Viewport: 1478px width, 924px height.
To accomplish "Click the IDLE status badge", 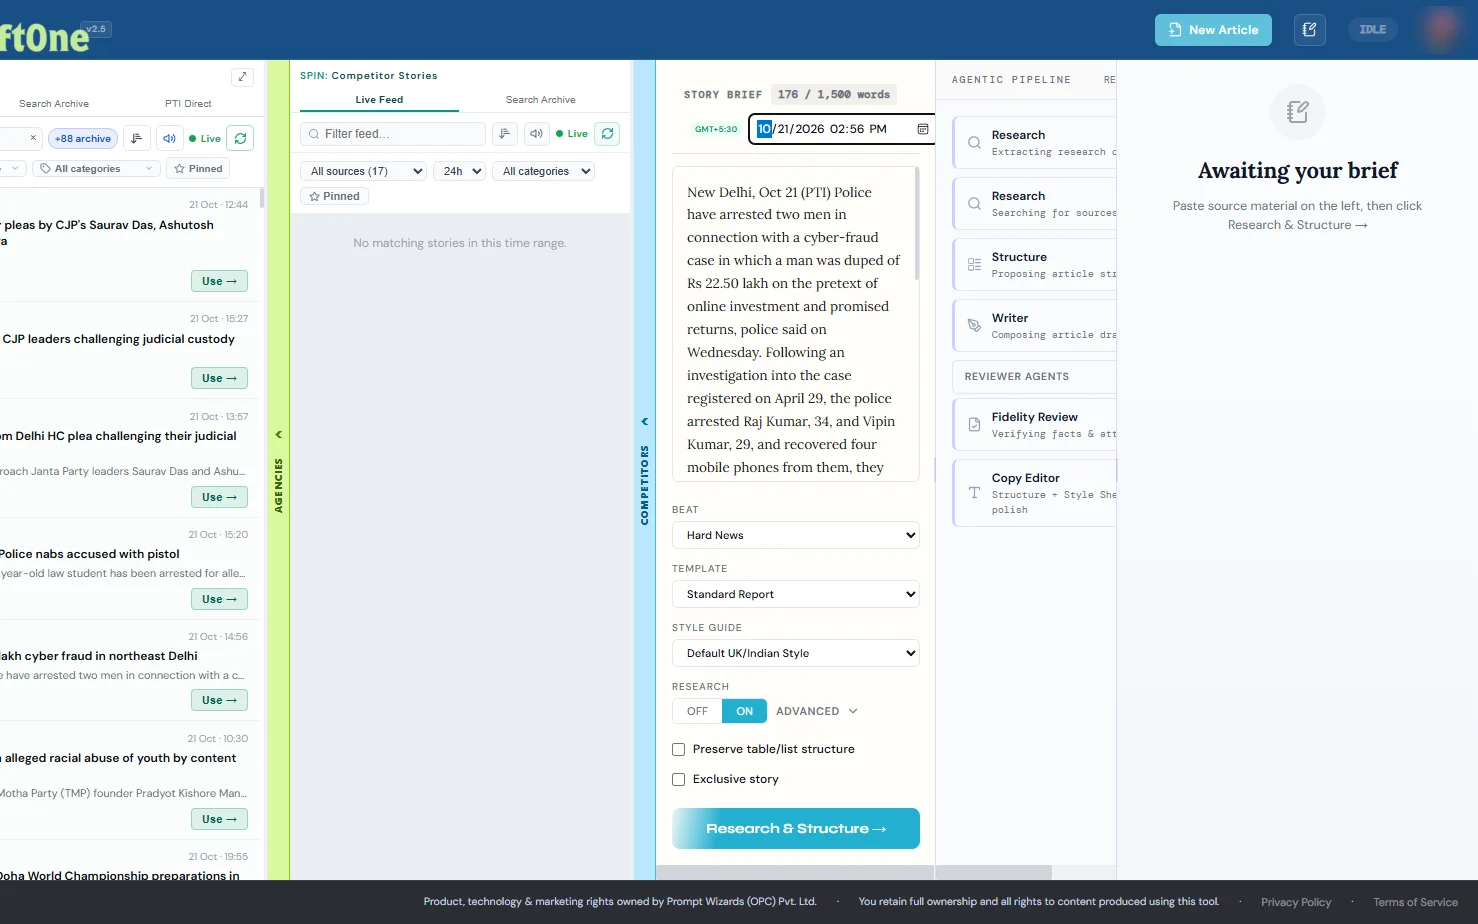I will coord(1372,30).
